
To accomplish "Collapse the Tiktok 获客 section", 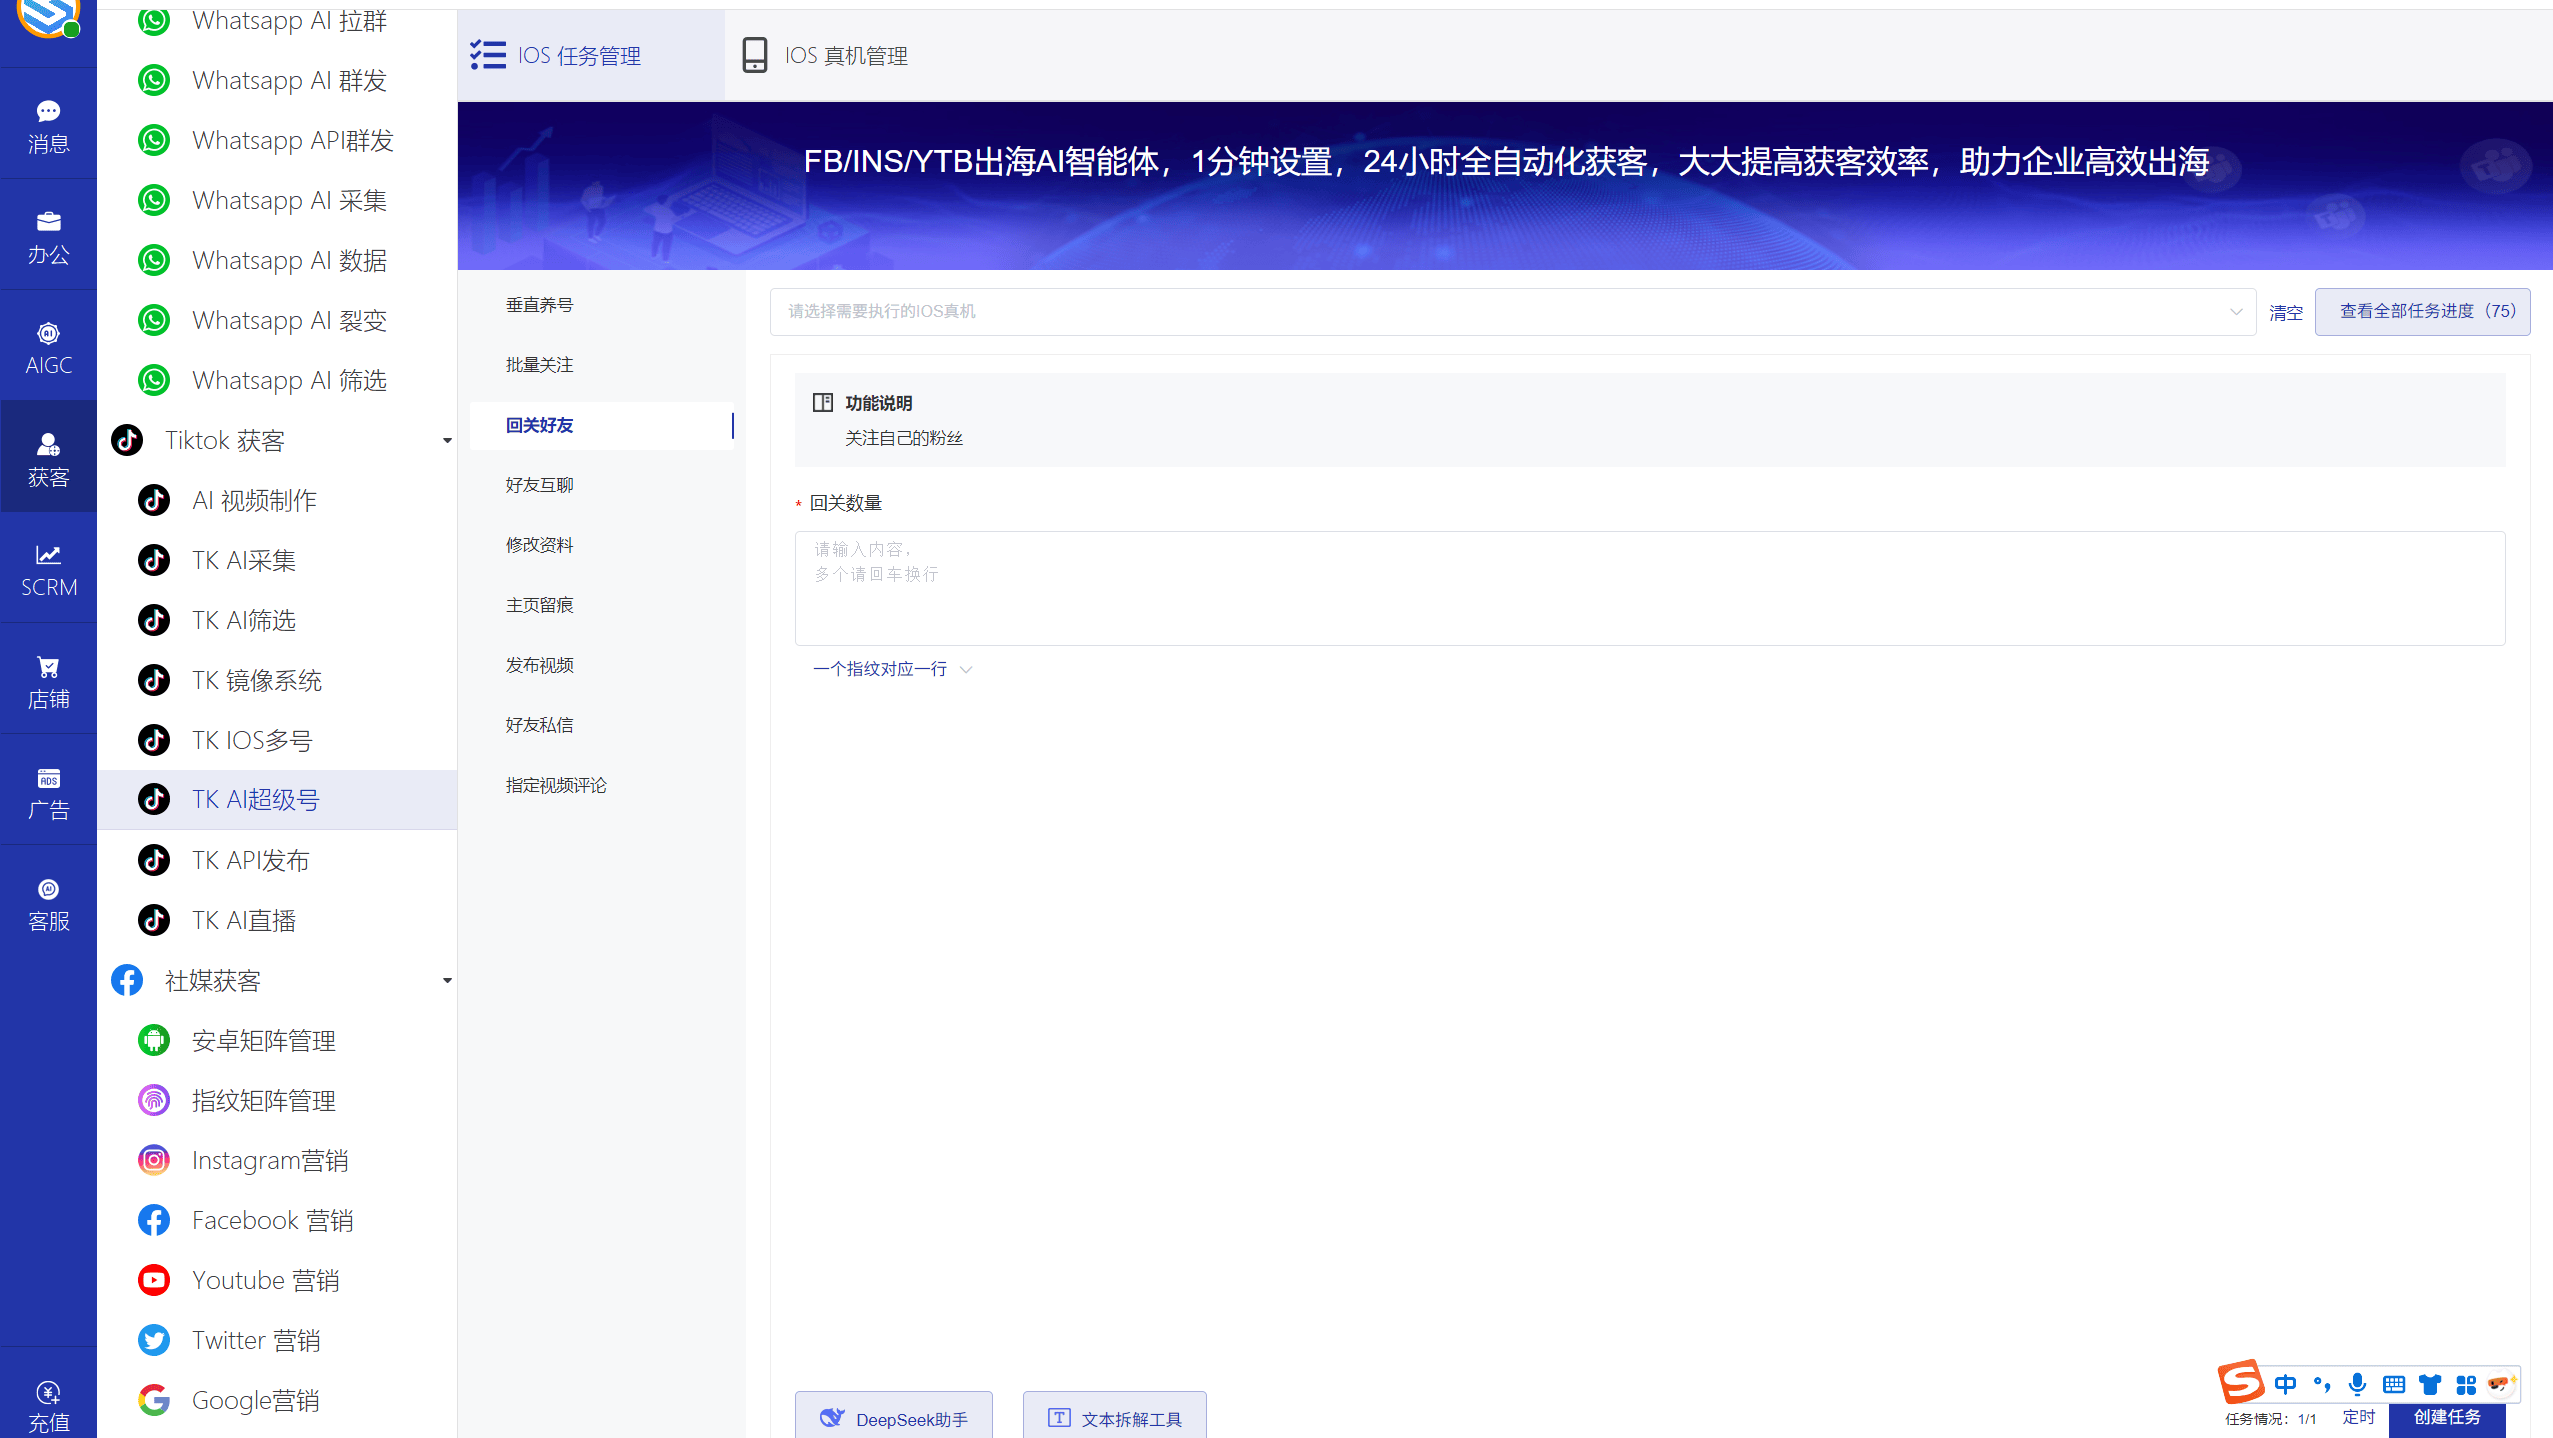I will pos(447,440).
